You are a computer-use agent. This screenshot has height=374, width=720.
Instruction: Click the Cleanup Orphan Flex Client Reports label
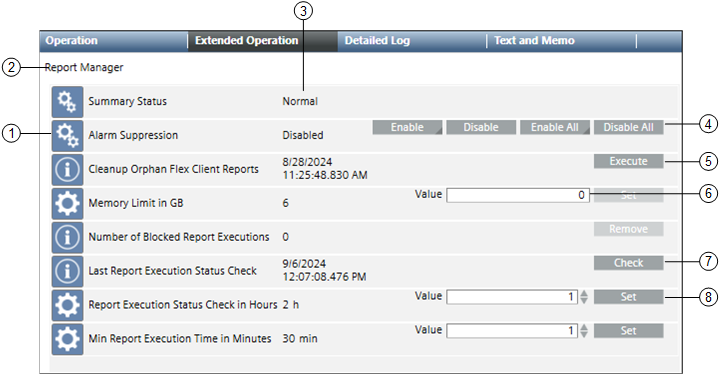174,170
